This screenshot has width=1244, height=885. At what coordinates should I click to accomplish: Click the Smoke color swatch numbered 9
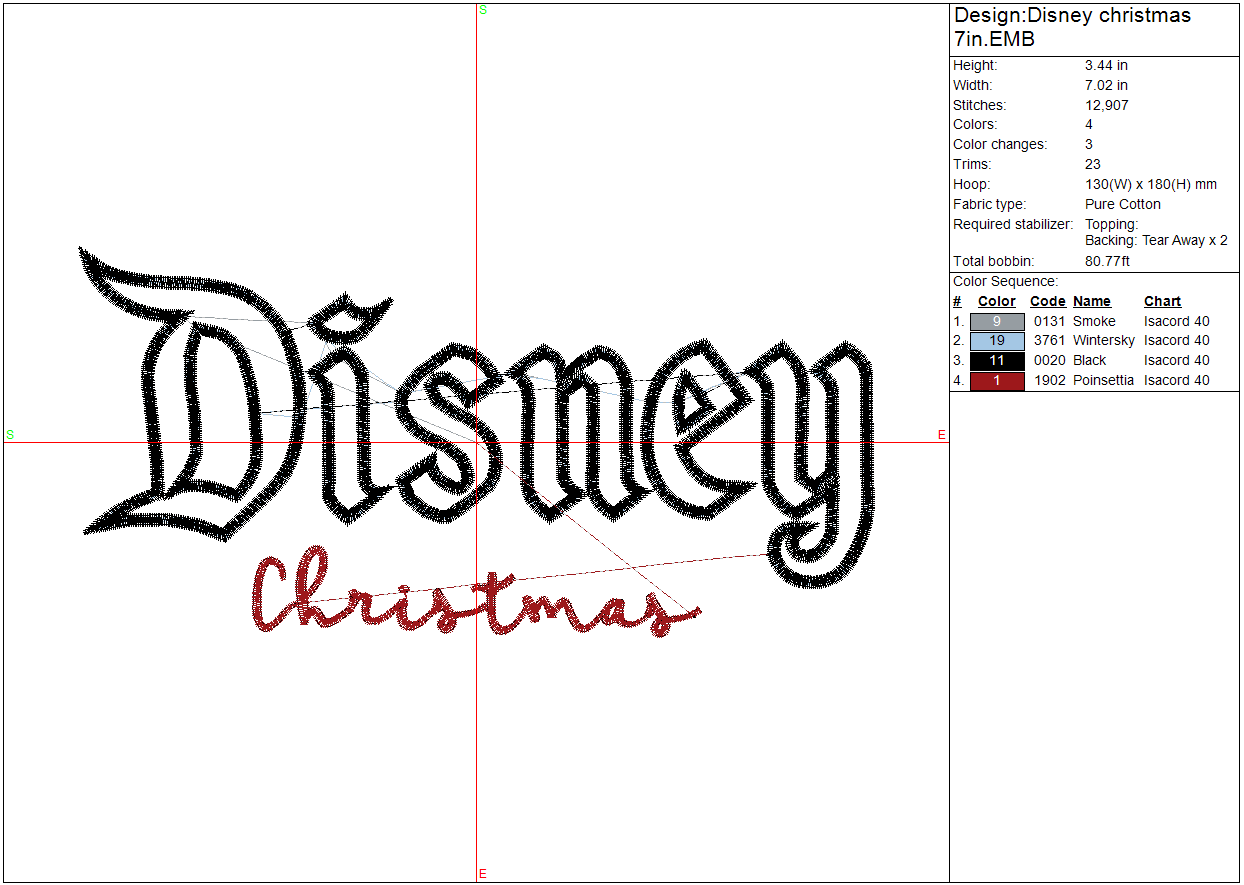point(996,322)
